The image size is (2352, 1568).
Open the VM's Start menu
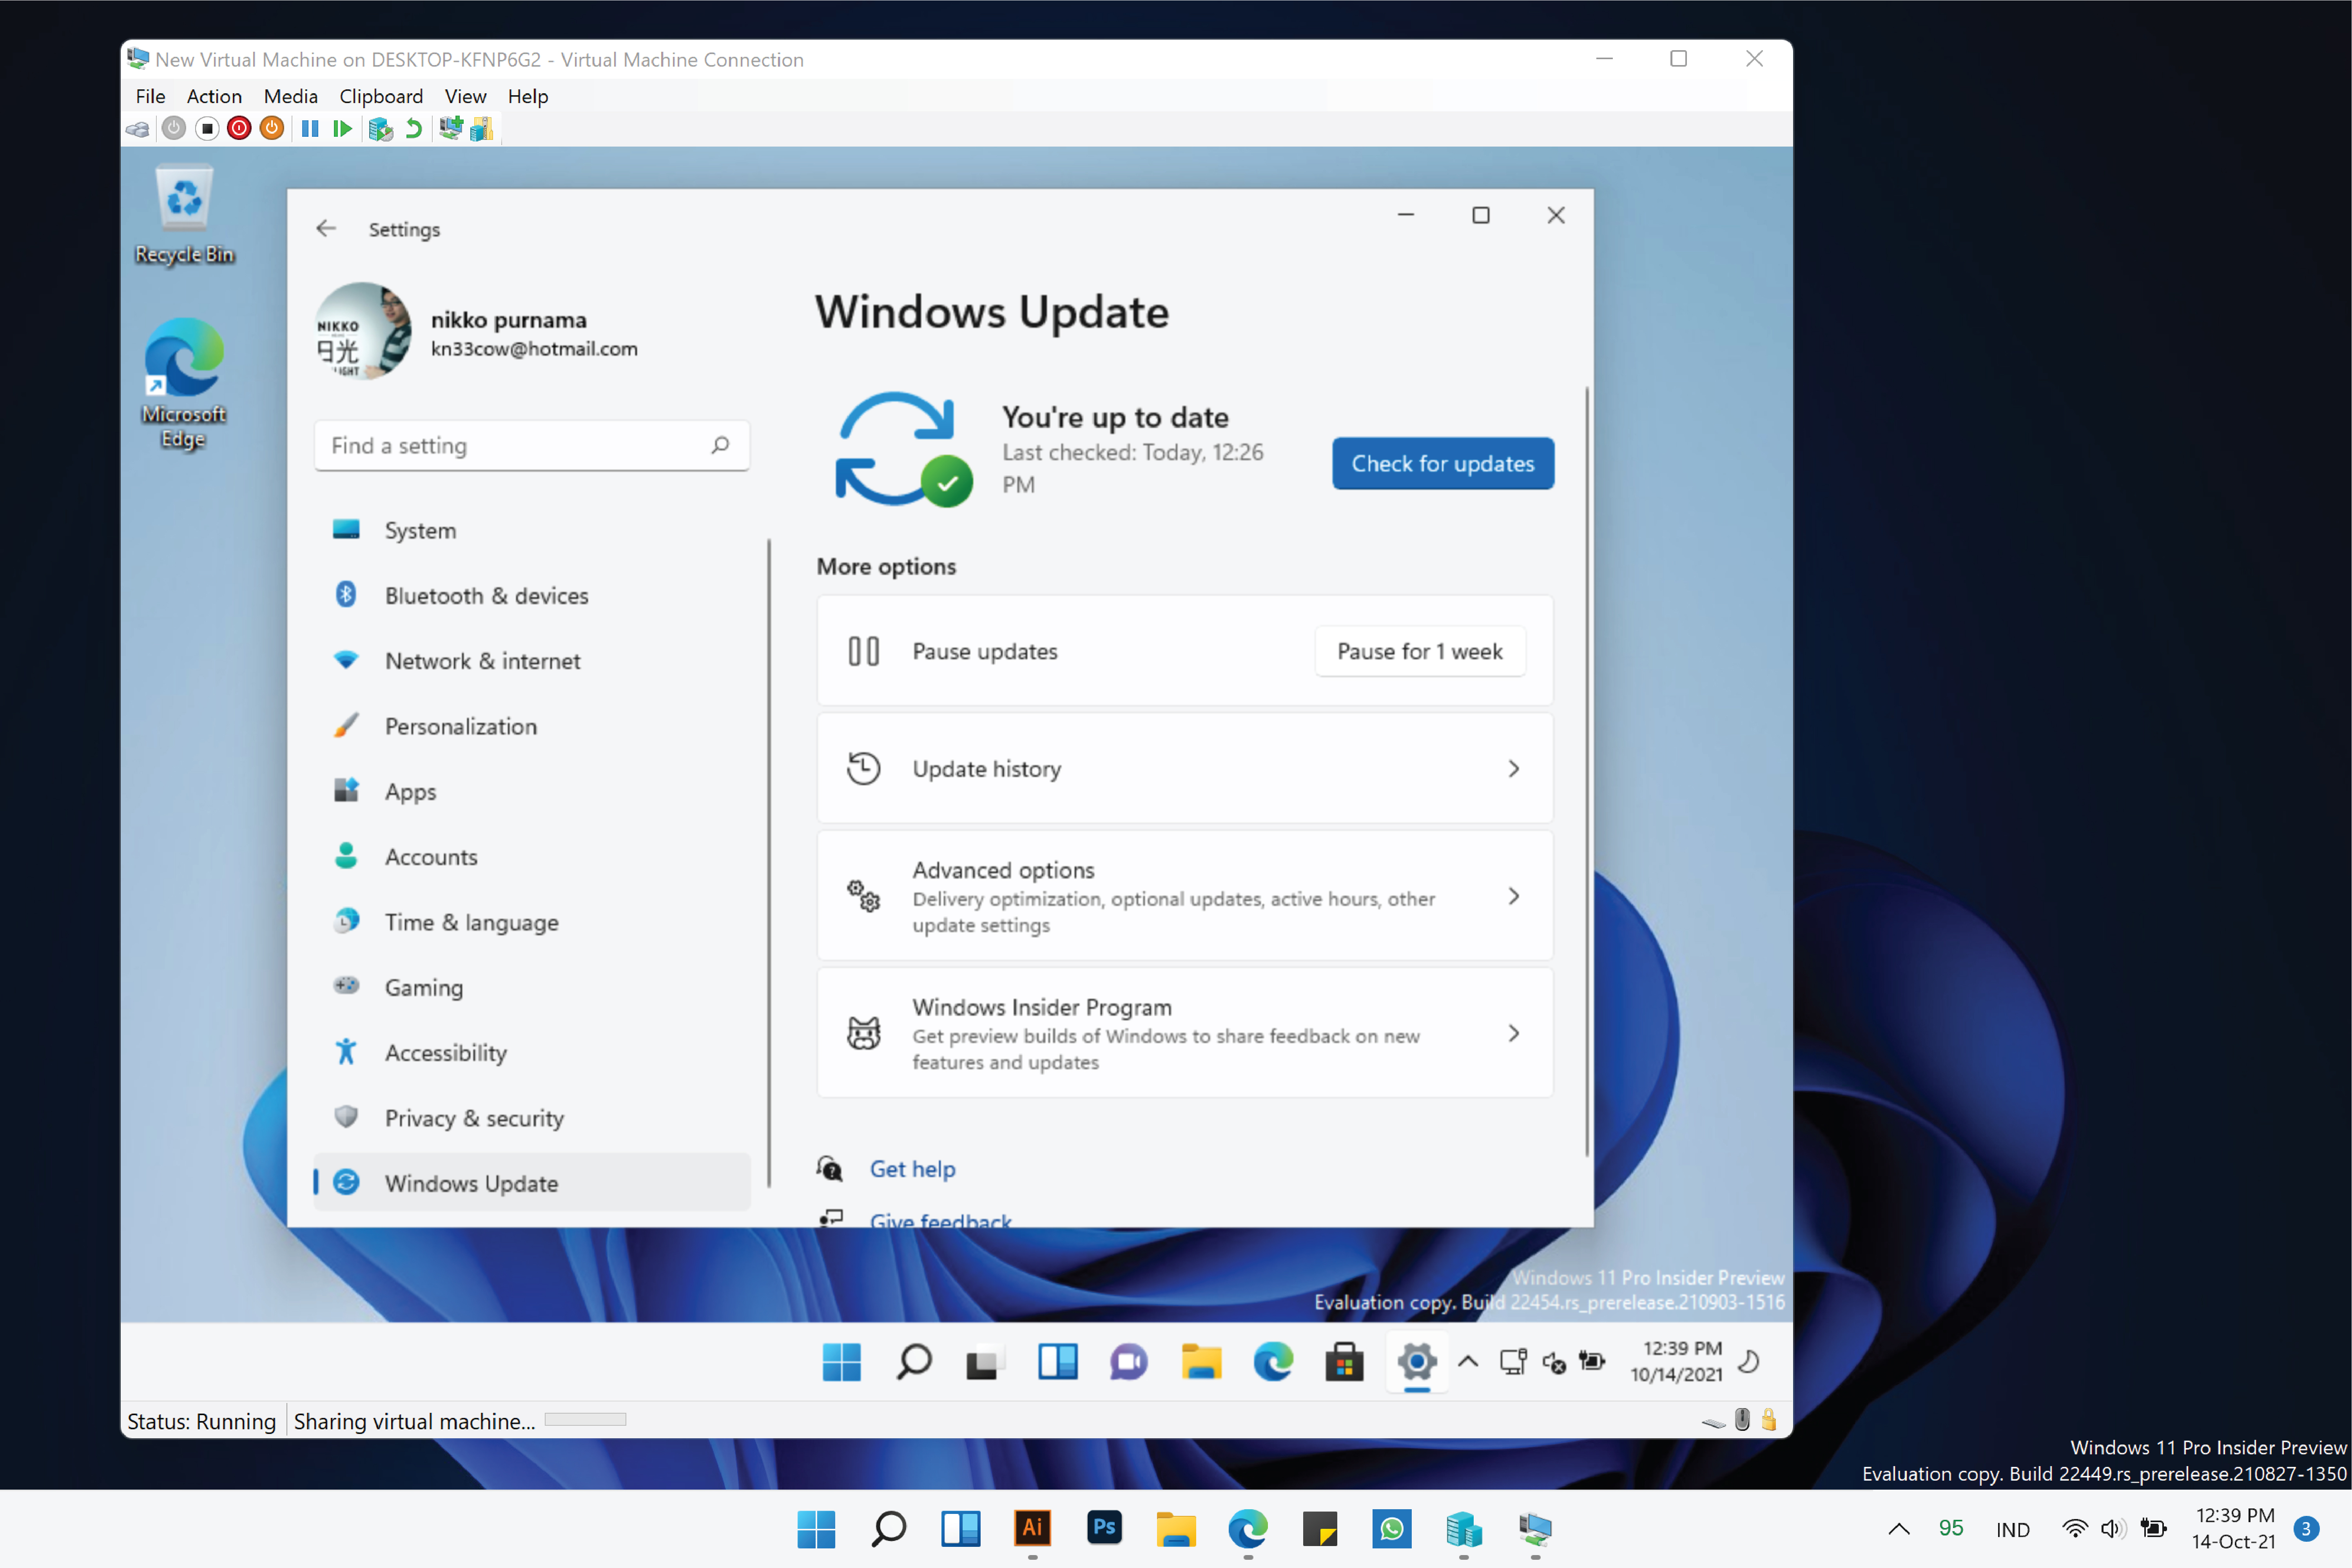point(841,1362)
